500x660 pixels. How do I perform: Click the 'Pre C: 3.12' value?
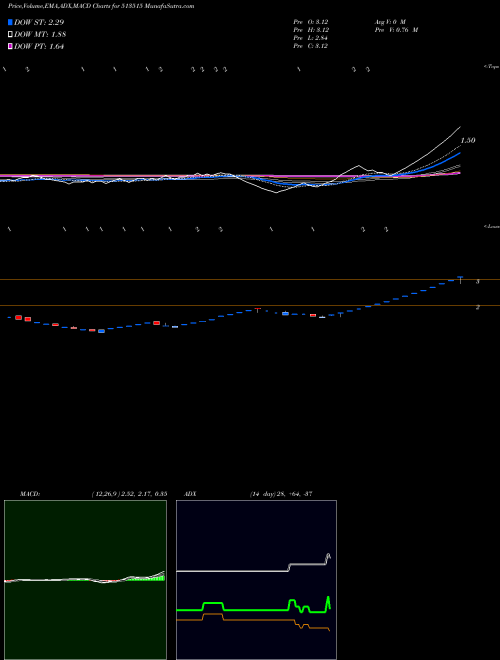tap(311, 46)
